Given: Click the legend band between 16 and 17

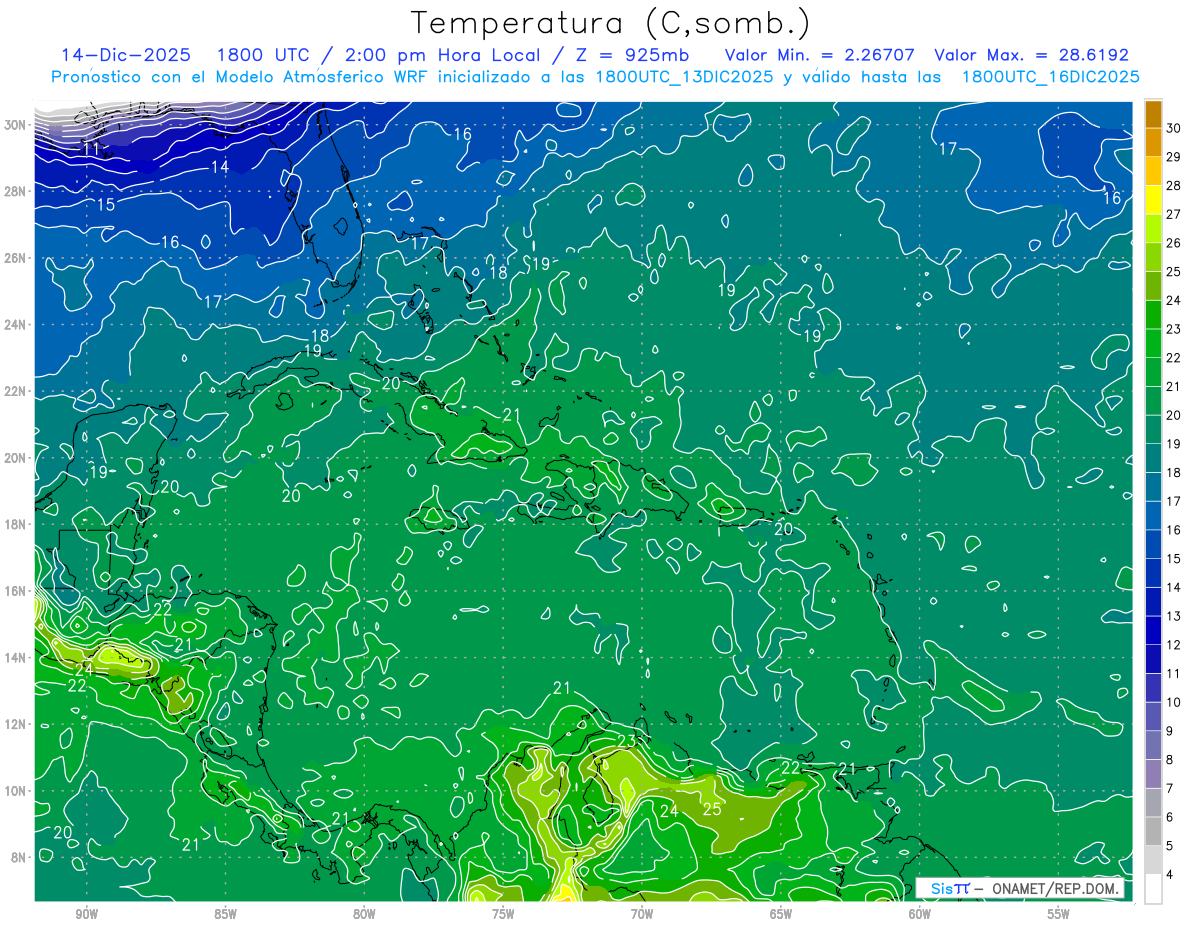Looking at the screenshot, I should click(x=1153, y=516).
